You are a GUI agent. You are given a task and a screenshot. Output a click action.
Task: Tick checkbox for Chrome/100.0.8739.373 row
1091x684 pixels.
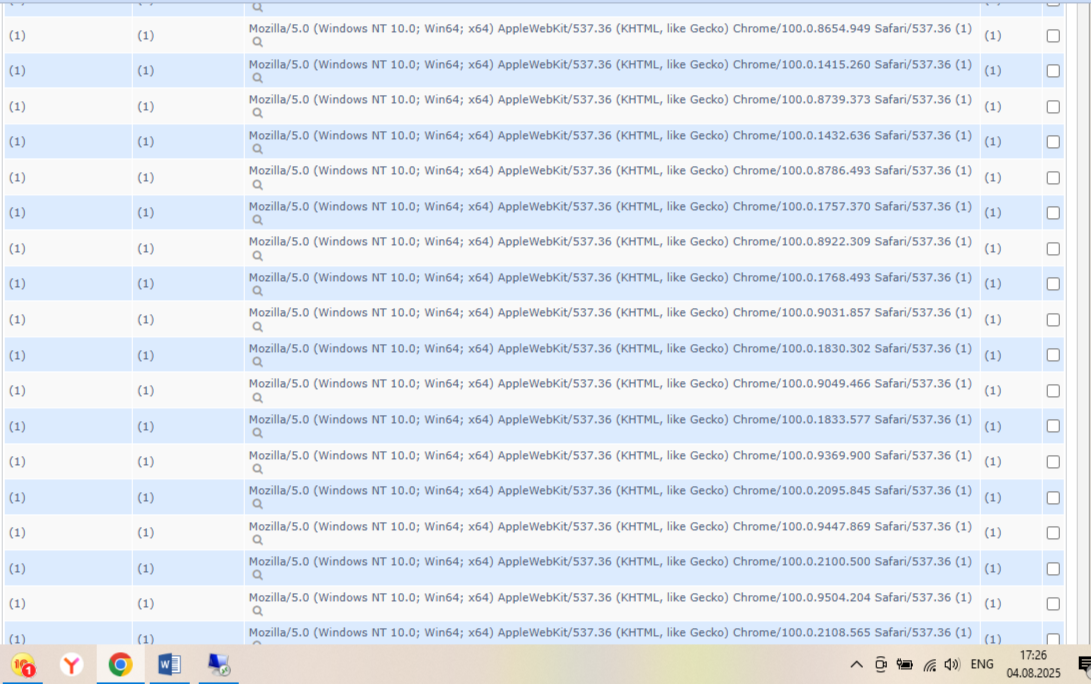[x=1053, y=106]
